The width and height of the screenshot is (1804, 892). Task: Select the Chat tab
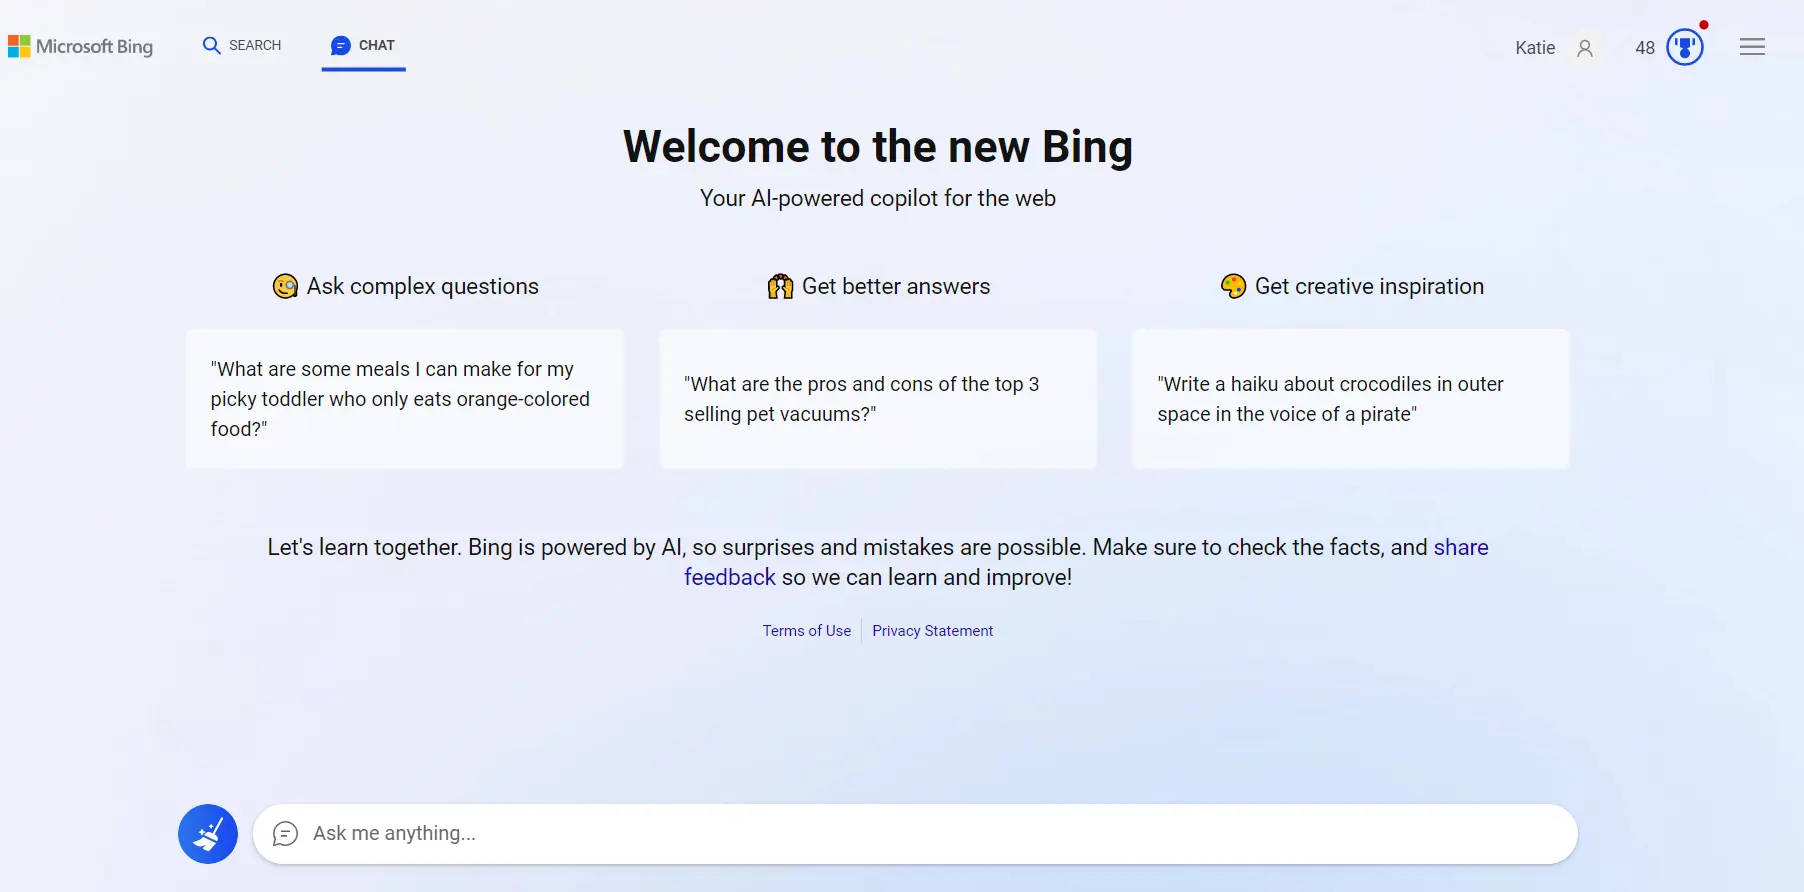pyautogui.click(x=363, y=45)
